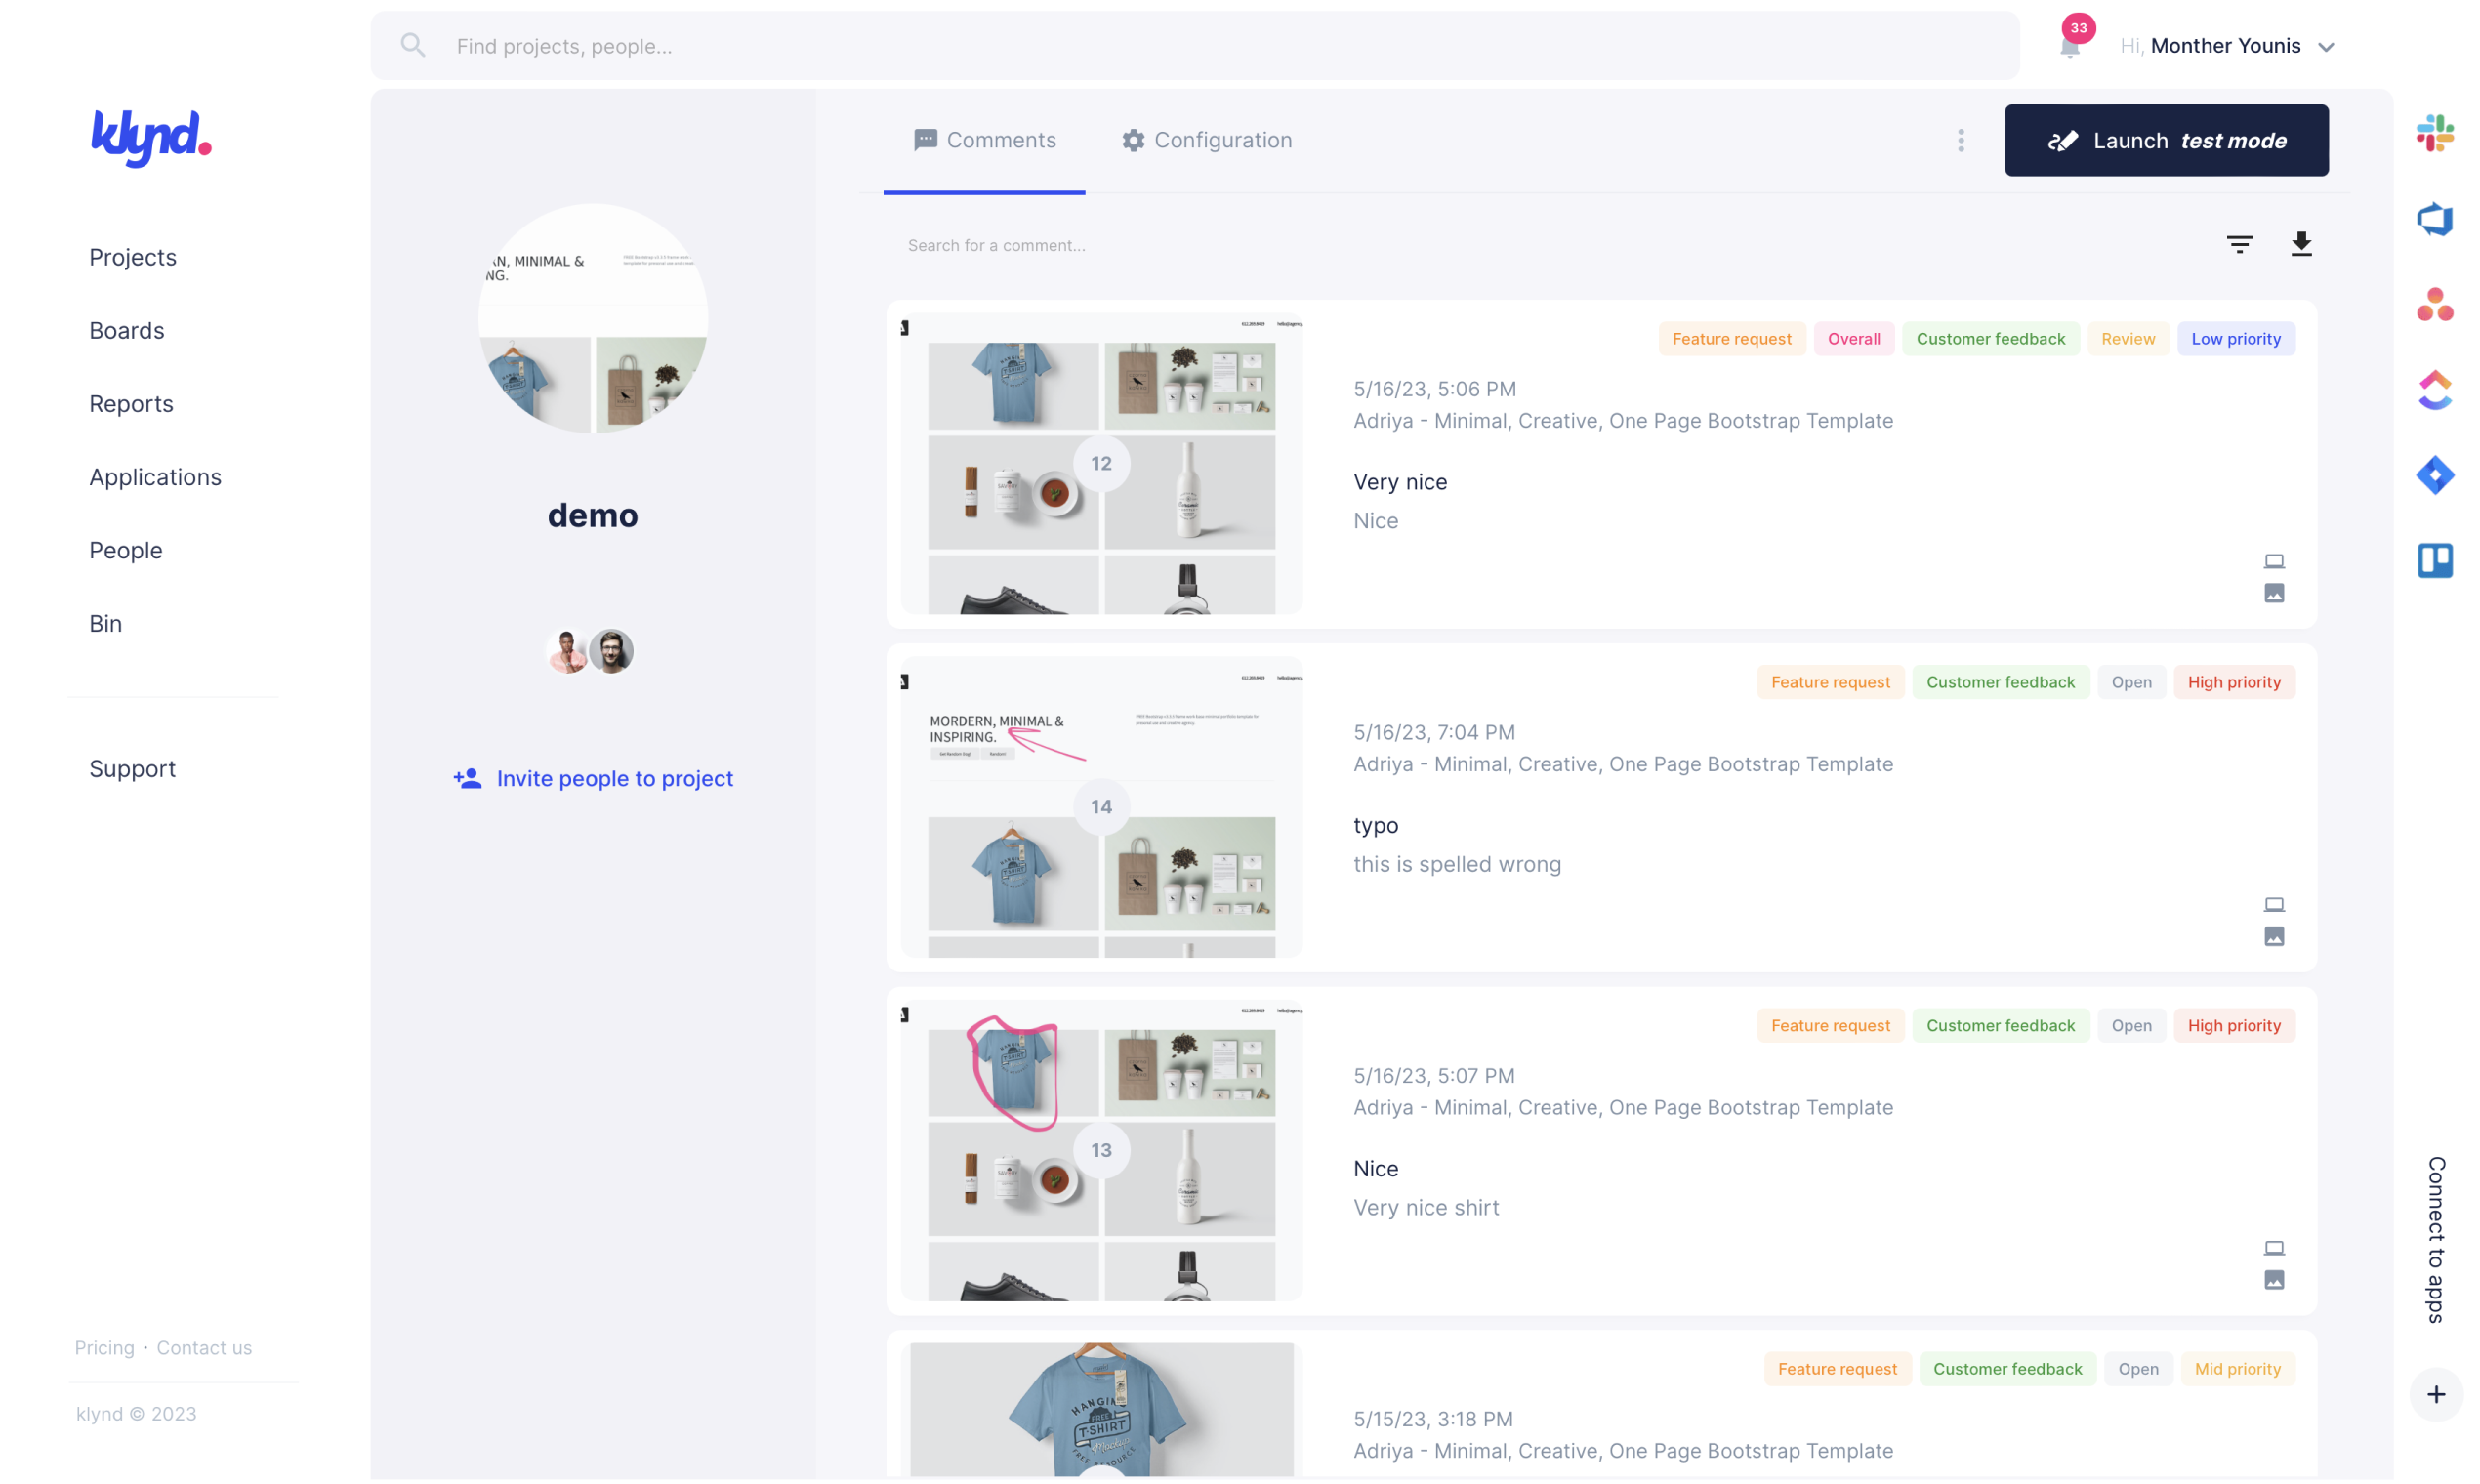
Task: Open the comment filter icon
Action: coord(2239,244)
